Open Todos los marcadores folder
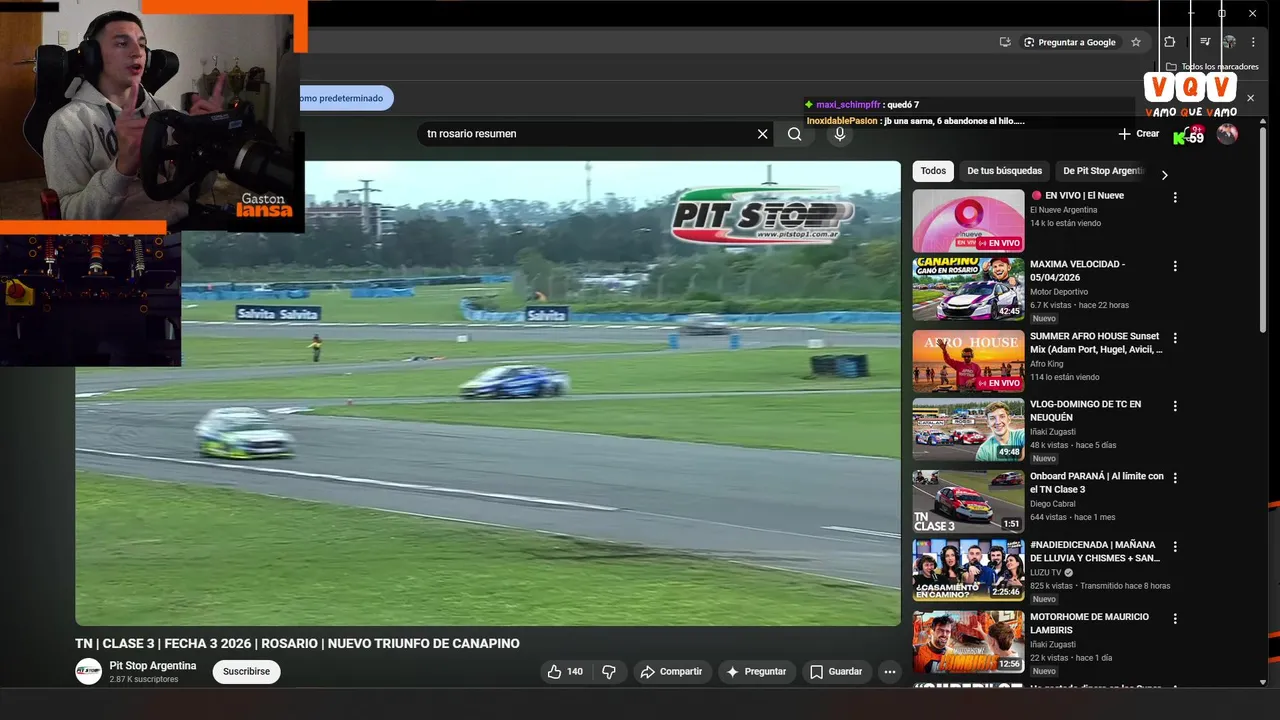Image resolution: width=1280 pixels, height=720 pixels. click(1212, 67)
